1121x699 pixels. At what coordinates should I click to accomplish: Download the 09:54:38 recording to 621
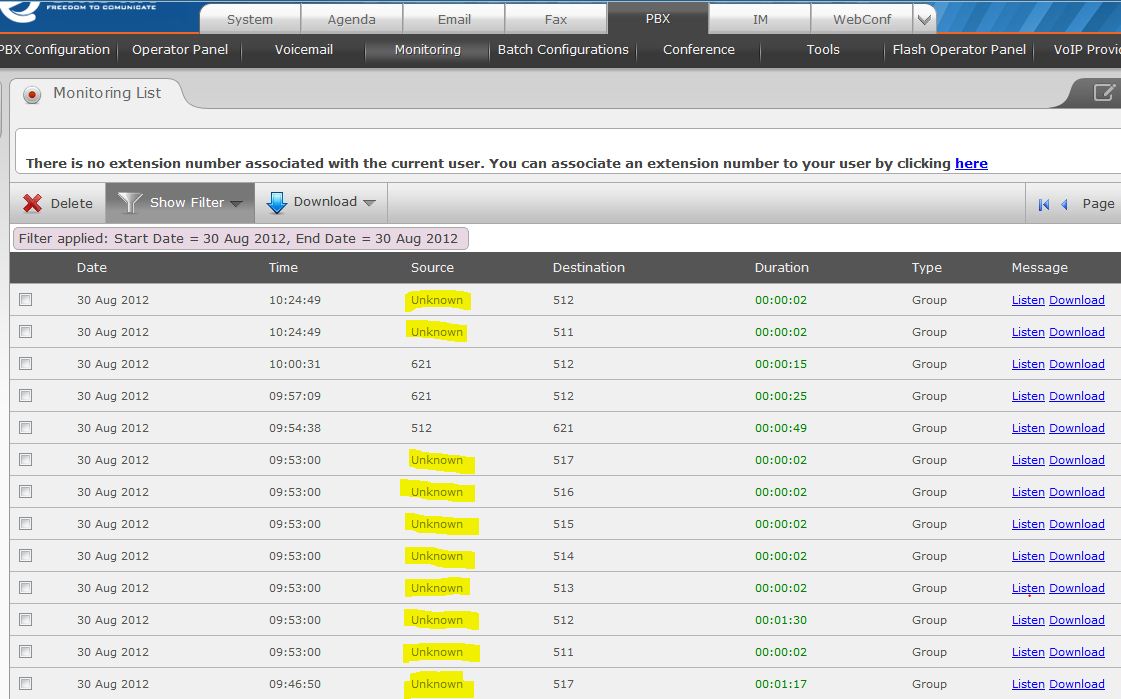1076,428
